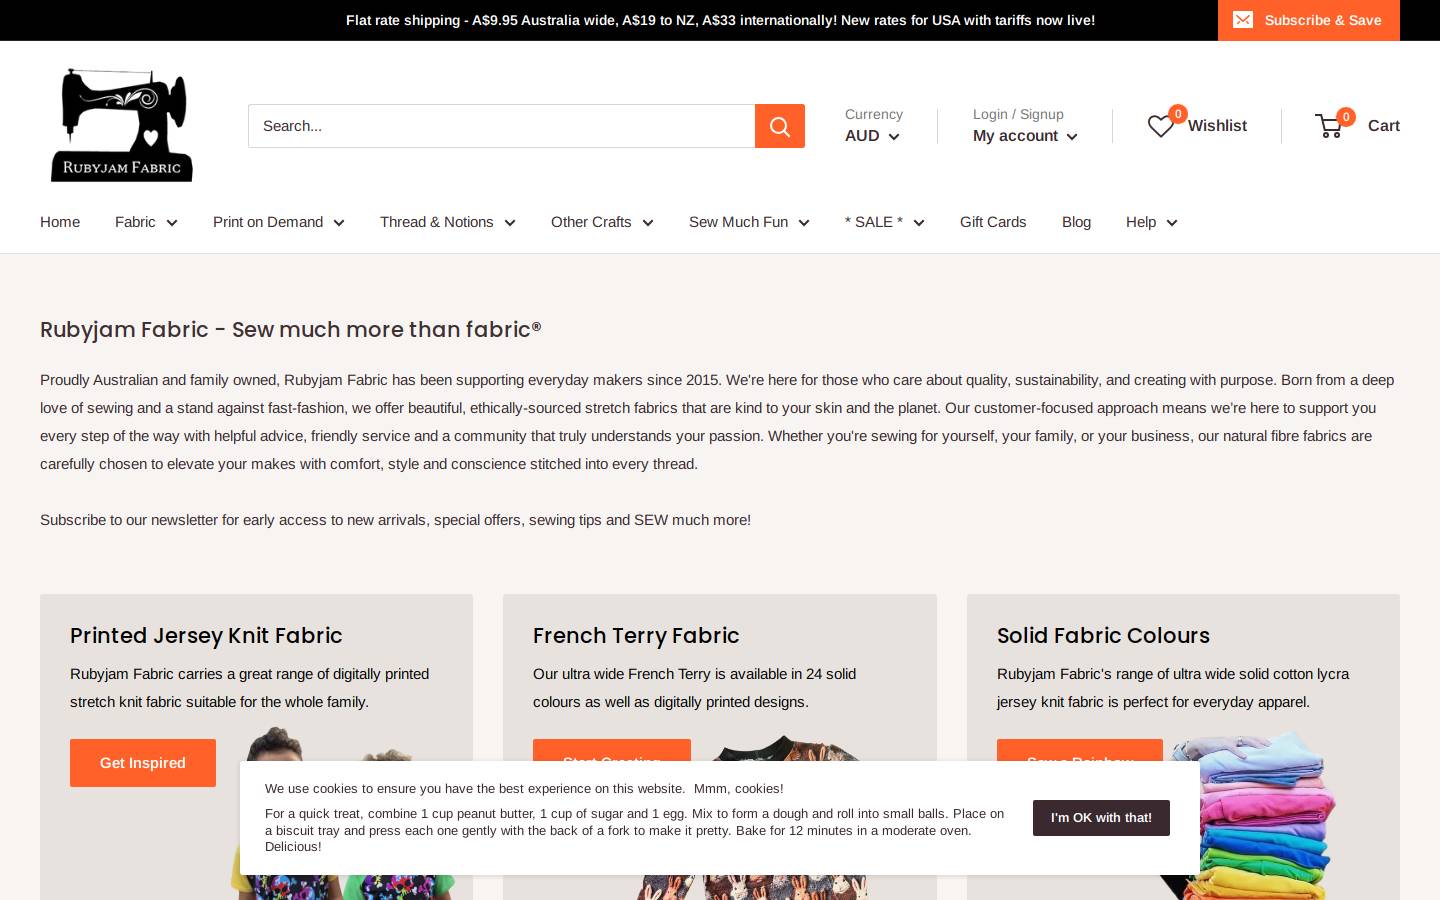The height and width of the screenshot is (900, 1440).
Task: Click into the Search field
Action: pos(501,126)
